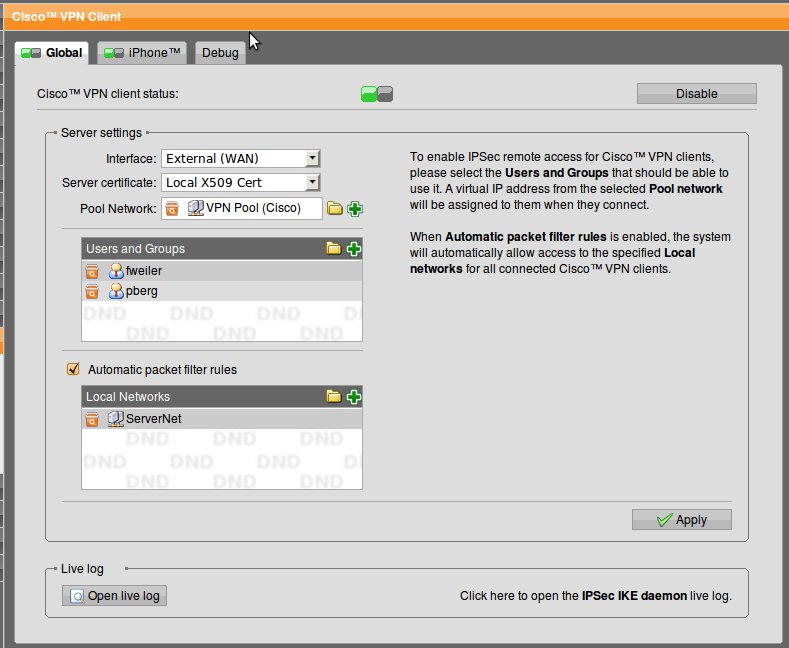Open folder icon in Local Networks header
This screenshot has height=648, width=789.
tap(334, 396)
